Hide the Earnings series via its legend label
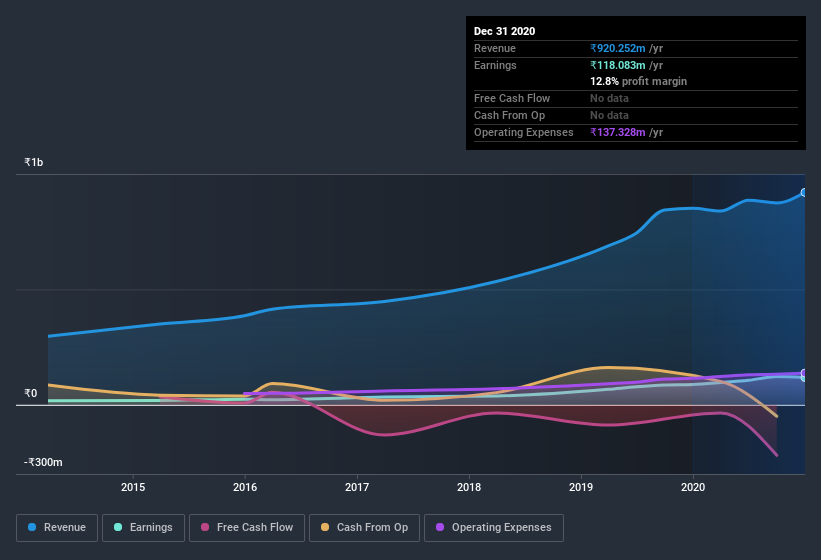The image size is (821, 560). (x=150, y=527)
